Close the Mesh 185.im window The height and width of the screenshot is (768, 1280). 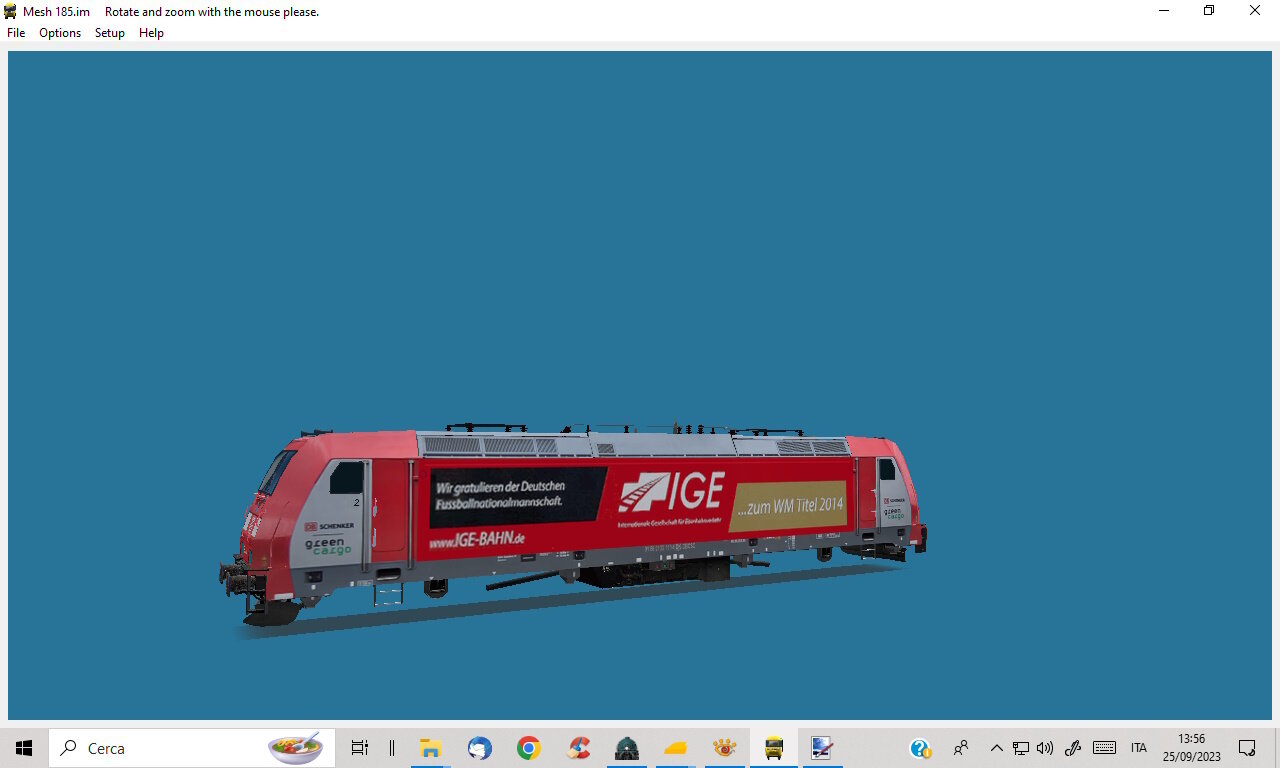coord(1255,11)
